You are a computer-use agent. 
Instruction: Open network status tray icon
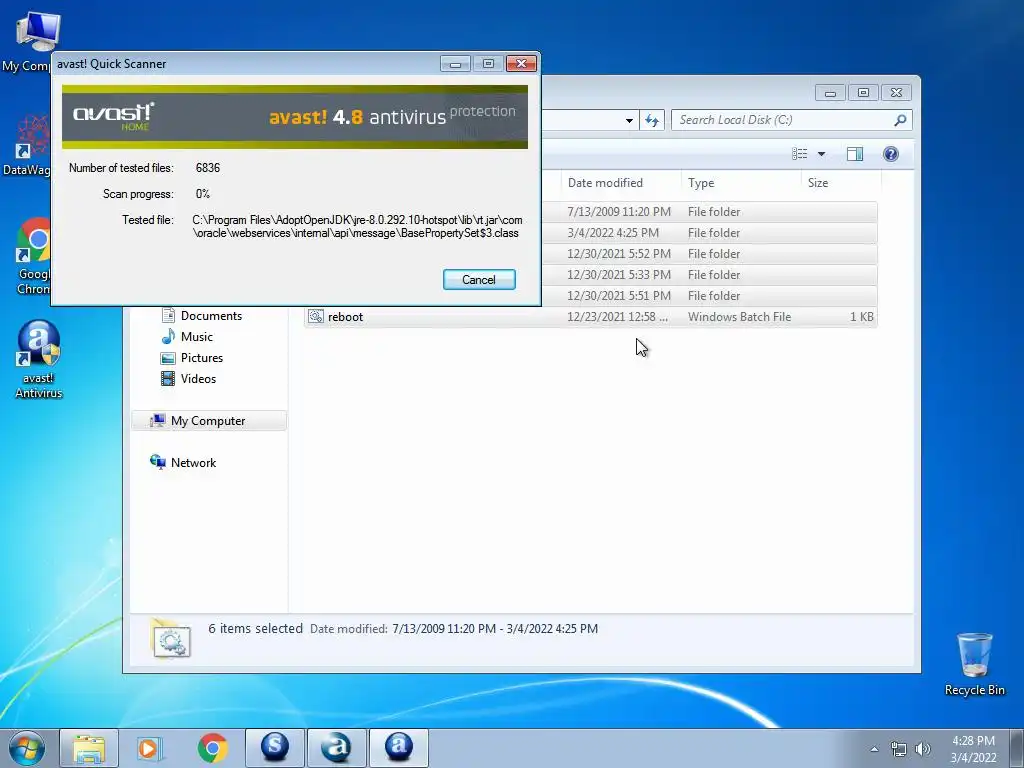point(899,749)
